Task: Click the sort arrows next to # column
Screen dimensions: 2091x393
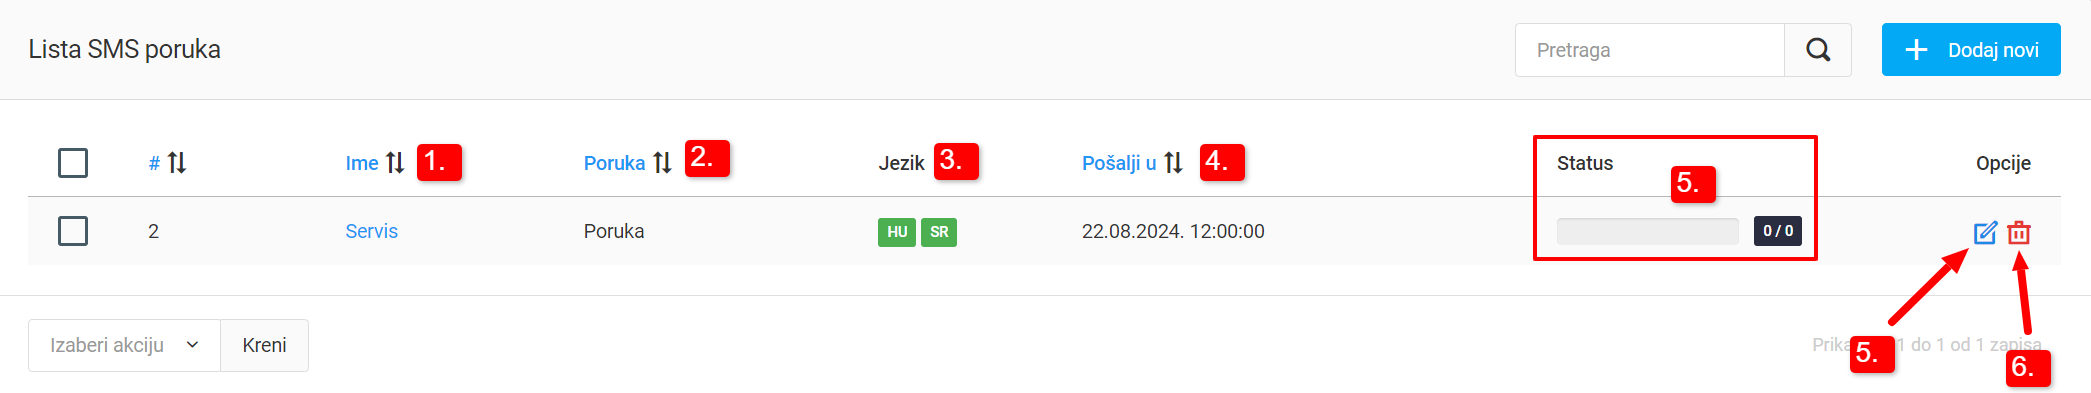Action: point(177,163)
